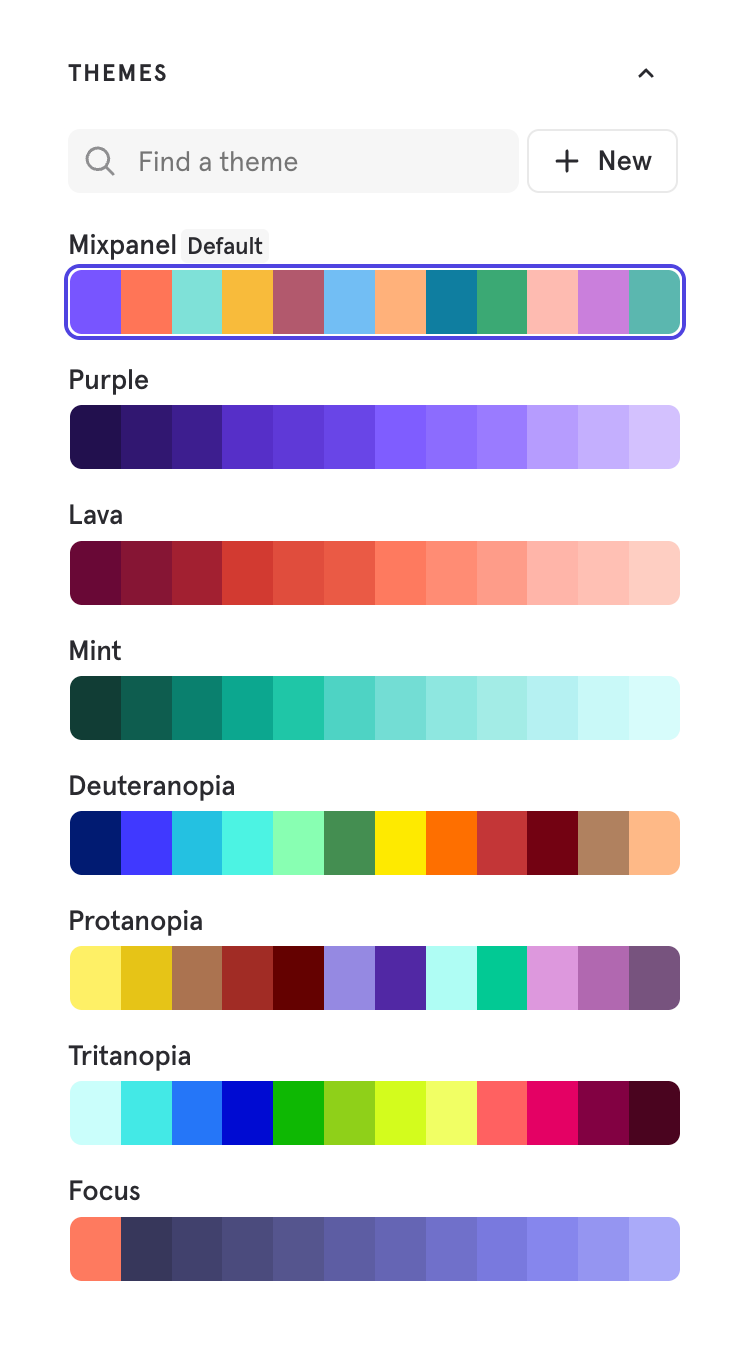The width and height of the screenshot is (750, 1345).
Task: Choose the Protanopia theme palette
Action: click(375, 978)
